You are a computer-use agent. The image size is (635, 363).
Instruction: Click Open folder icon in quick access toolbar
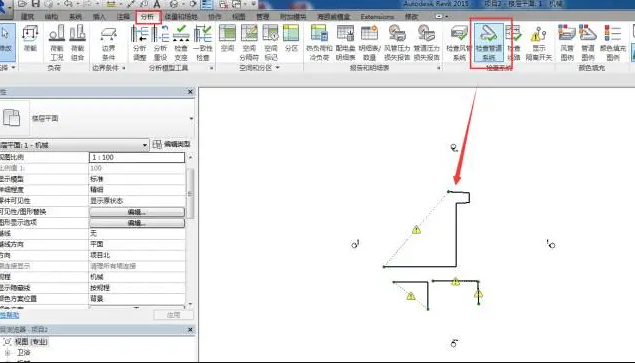pyautogui.click(x=23, y=4)
